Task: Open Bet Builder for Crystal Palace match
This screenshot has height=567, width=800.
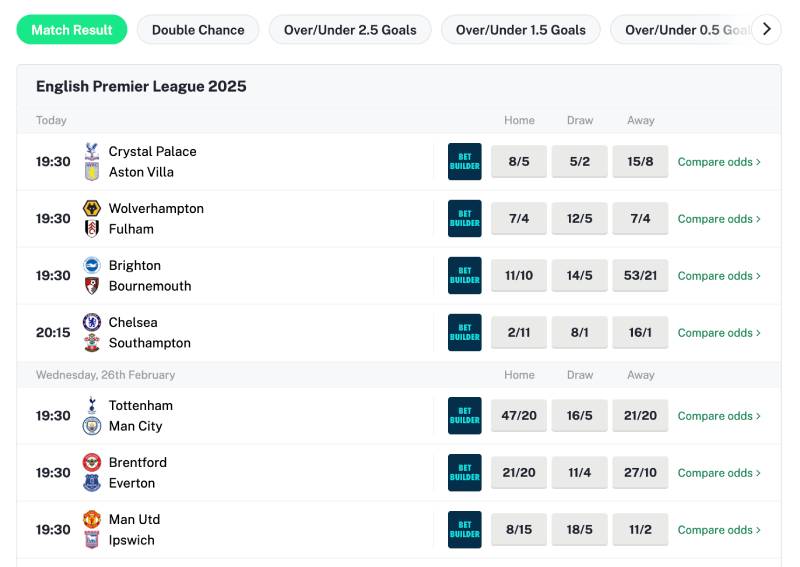Action: coord(464,162)
